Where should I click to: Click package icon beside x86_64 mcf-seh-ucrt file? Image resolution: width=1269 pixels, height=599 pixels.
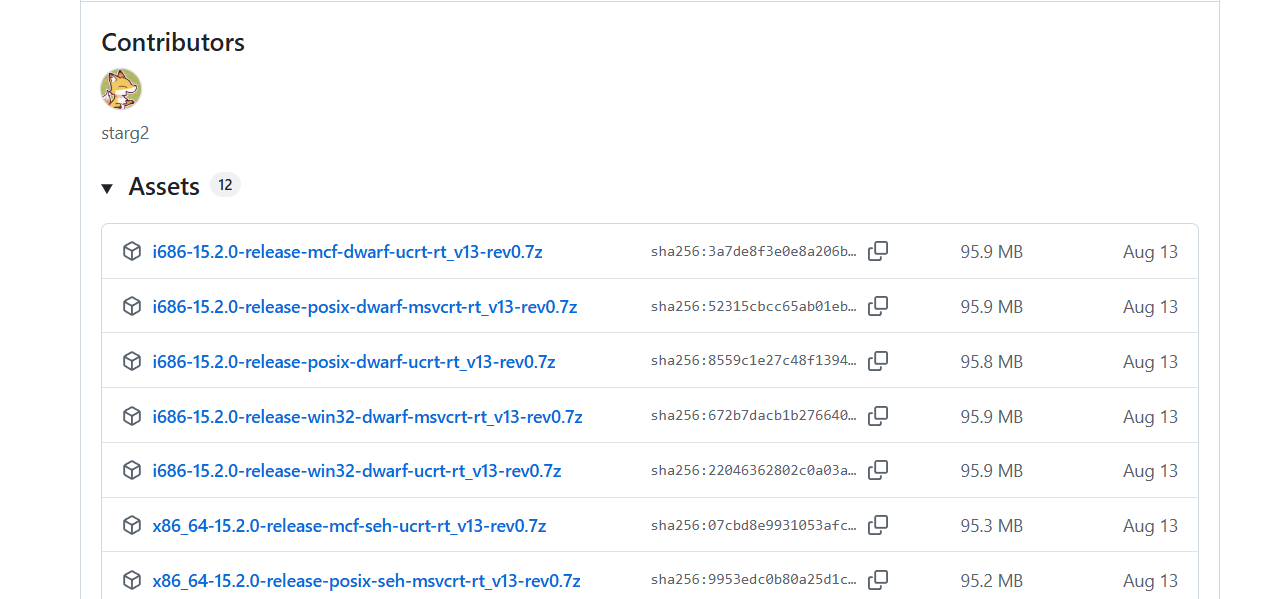click(x=132, y=525)
